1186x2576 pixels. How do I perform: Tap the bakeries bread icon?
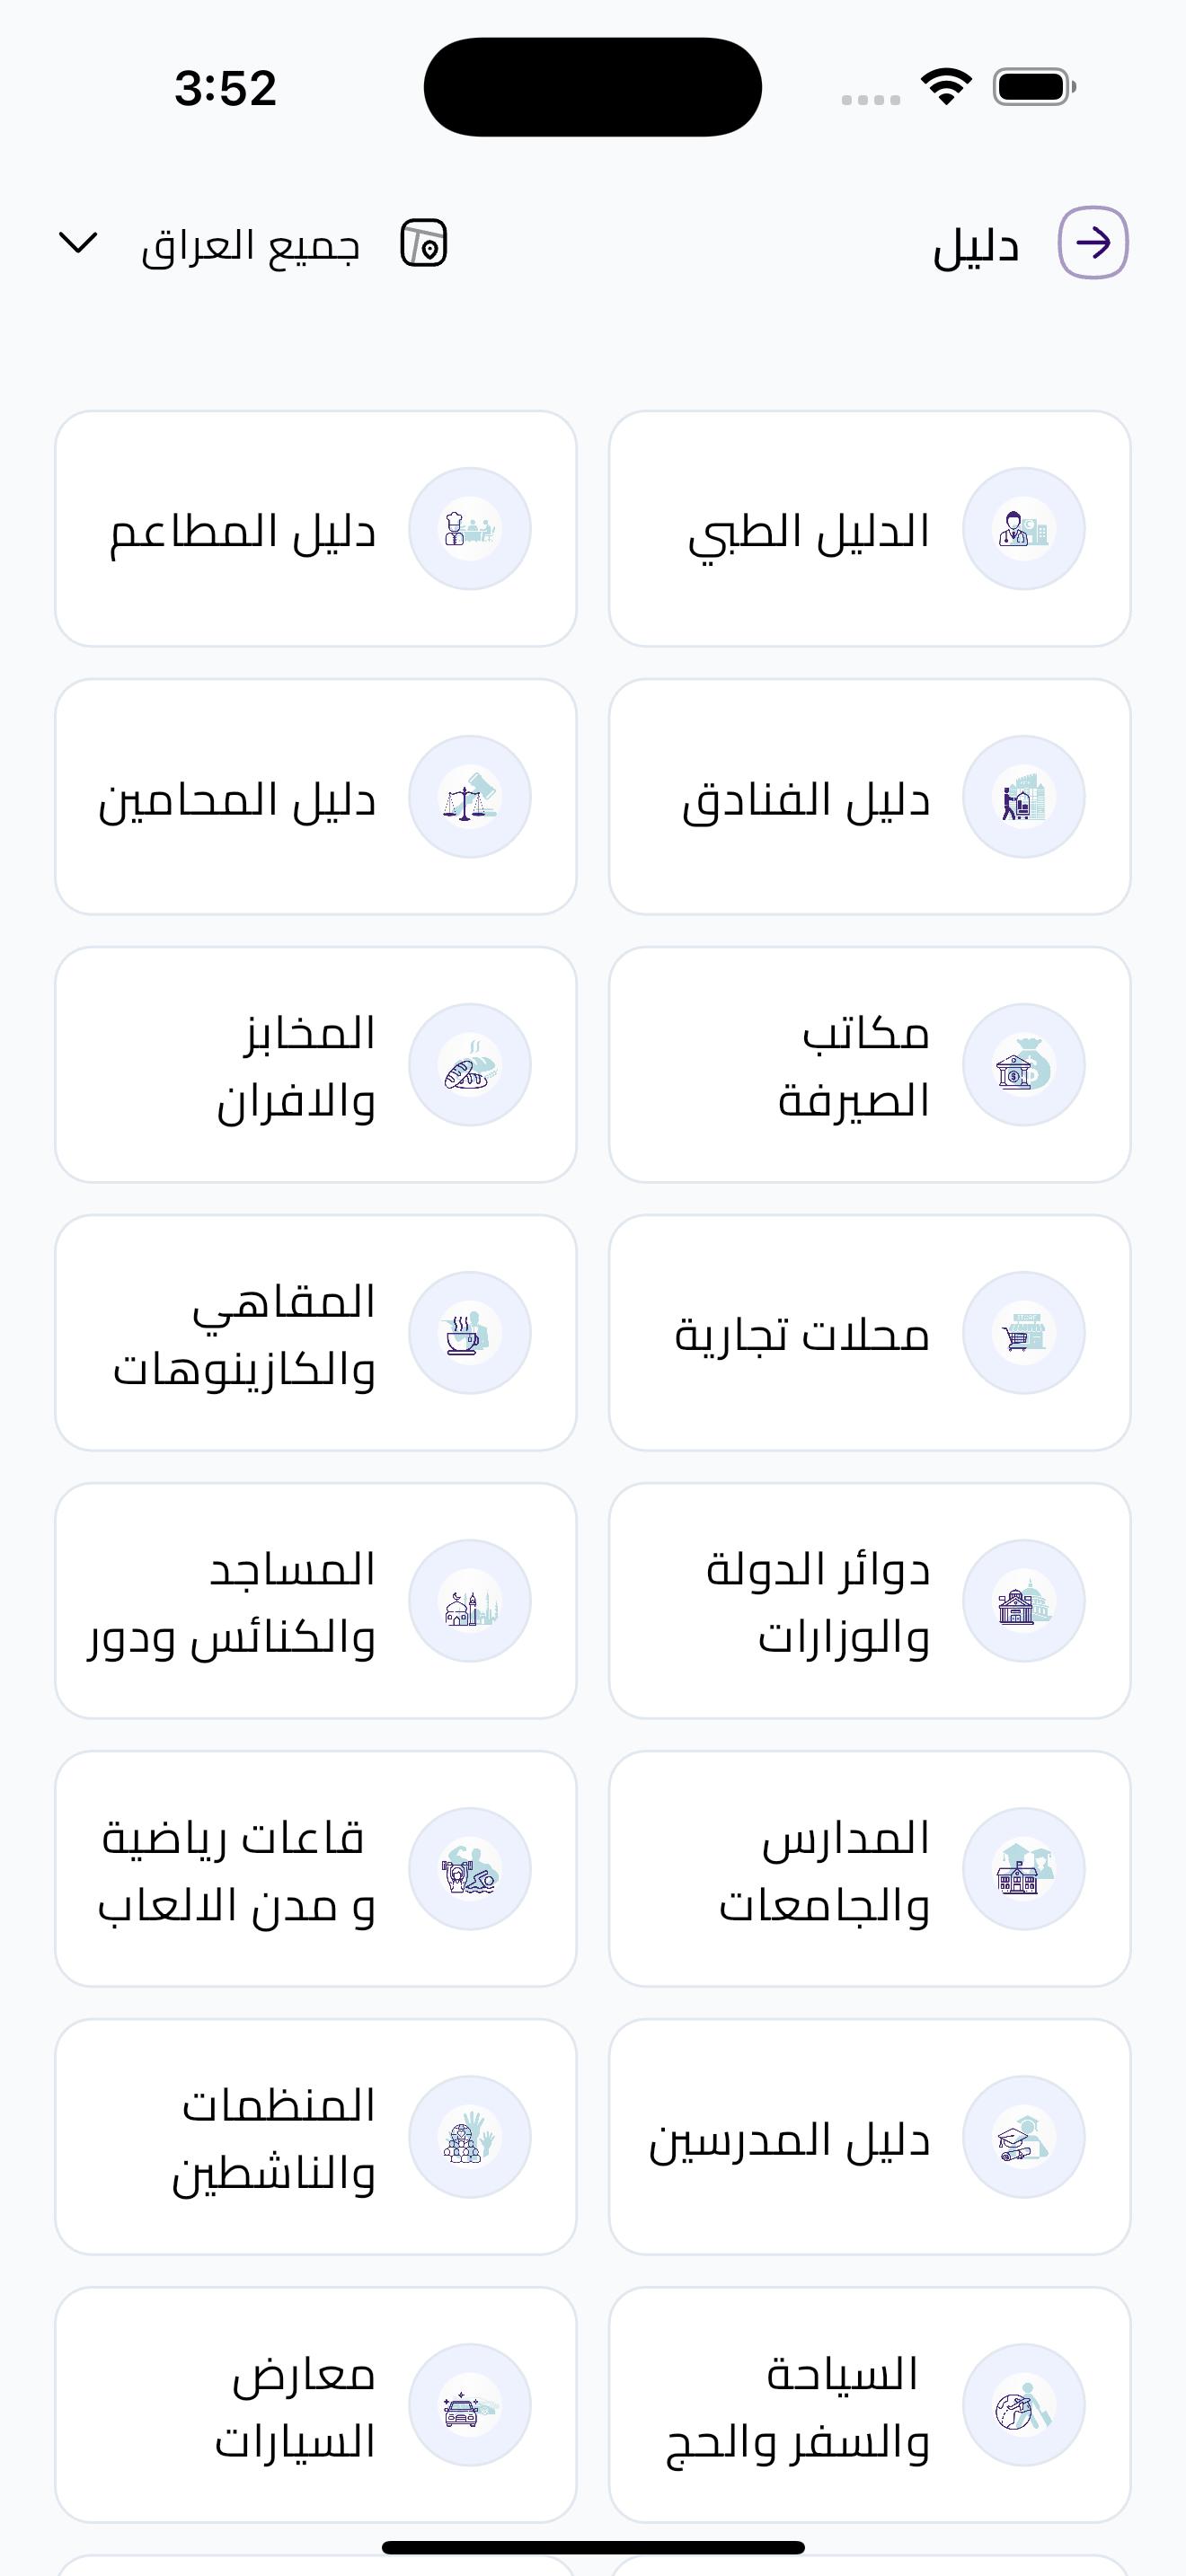pyautogui.click(x=470, y=1065)
